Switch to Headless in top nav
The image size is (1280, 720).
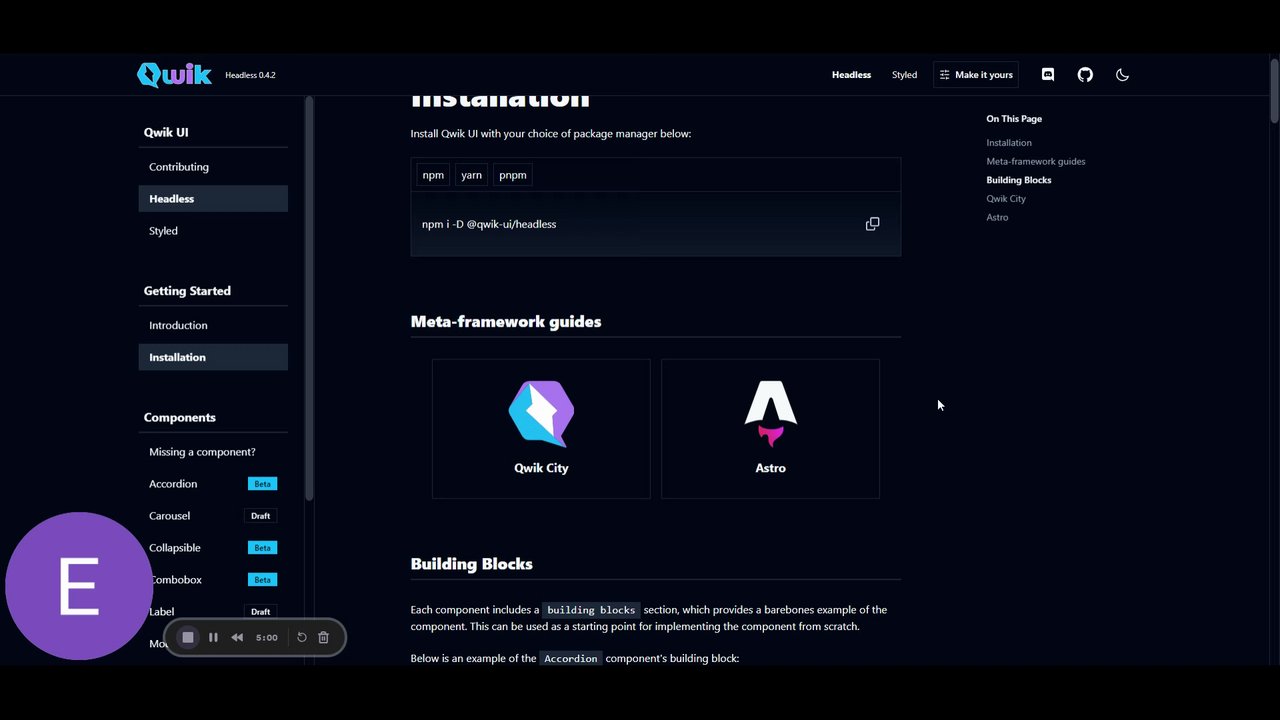[851, 75]
